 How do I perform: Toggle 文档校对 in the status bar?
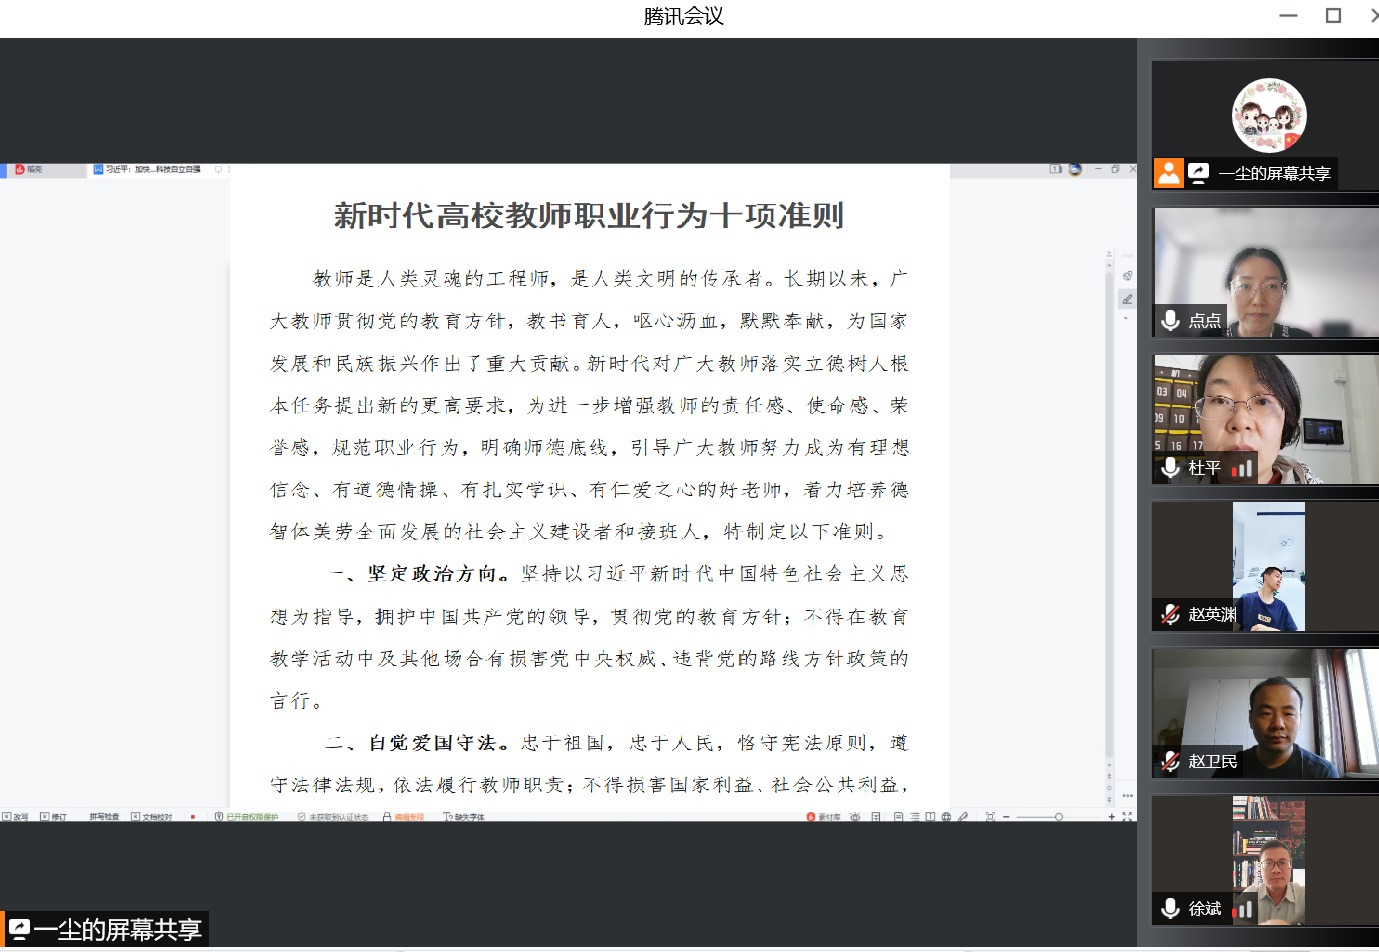pyautogui.click(x=152, y=817)
